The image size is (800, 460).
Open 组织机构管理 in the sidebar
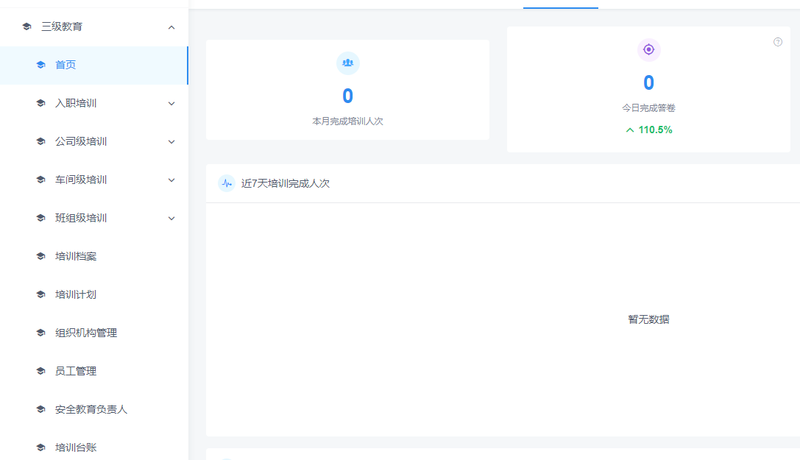point(94,333)
